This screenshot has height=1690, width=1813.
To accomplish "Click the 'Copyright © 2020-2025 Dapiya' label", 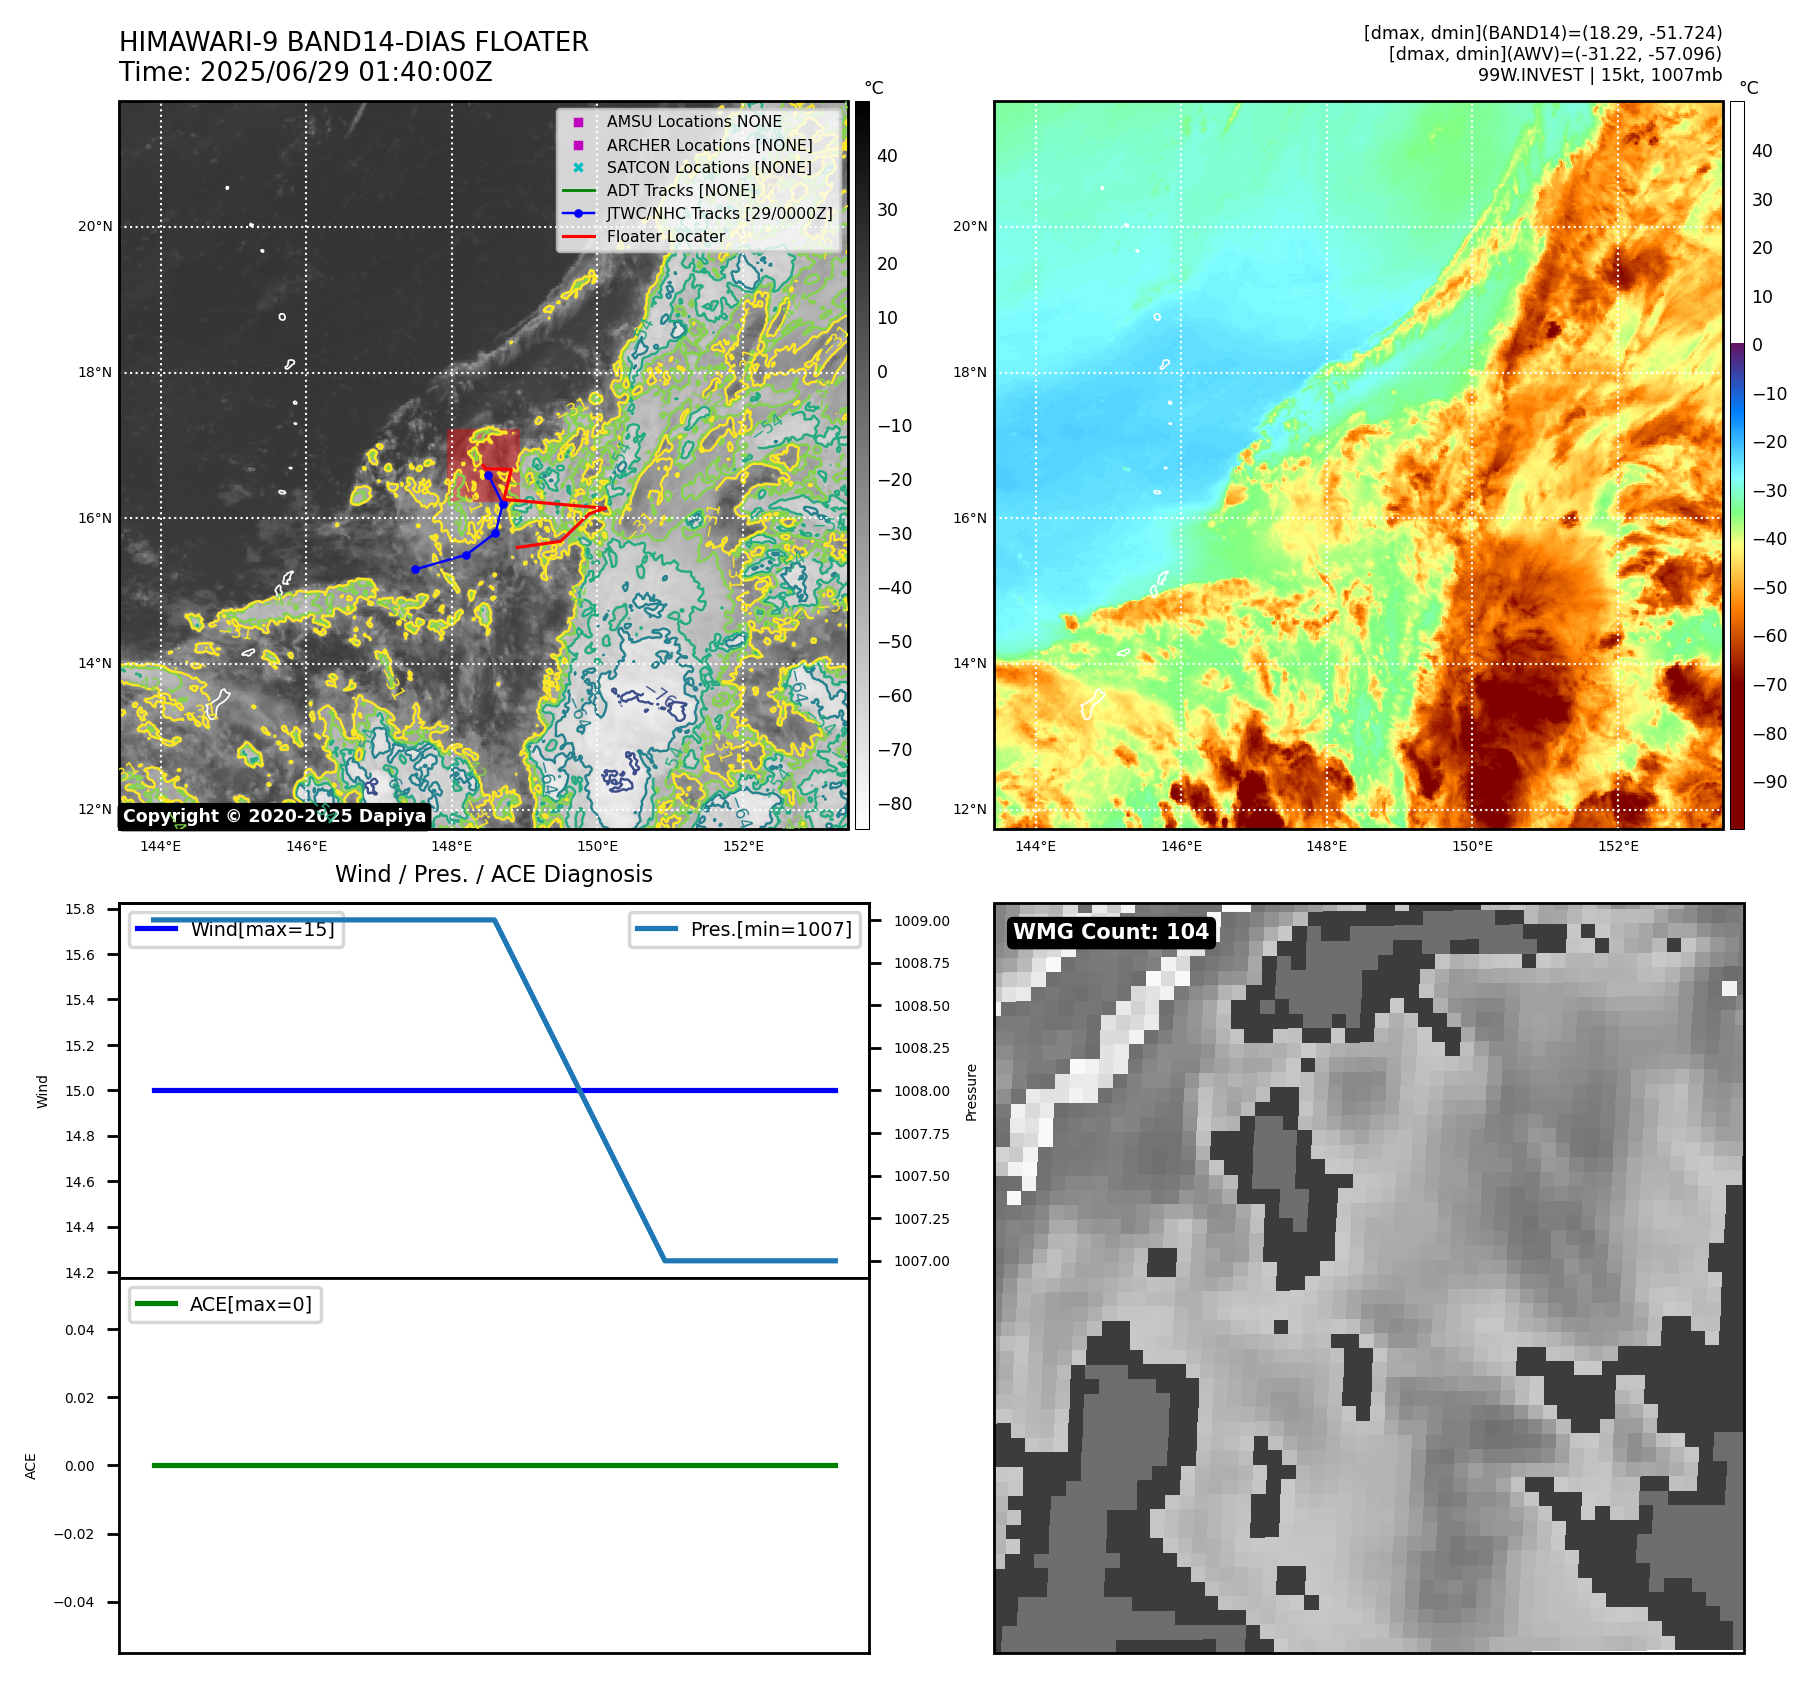I will click(x=275, y=816).
